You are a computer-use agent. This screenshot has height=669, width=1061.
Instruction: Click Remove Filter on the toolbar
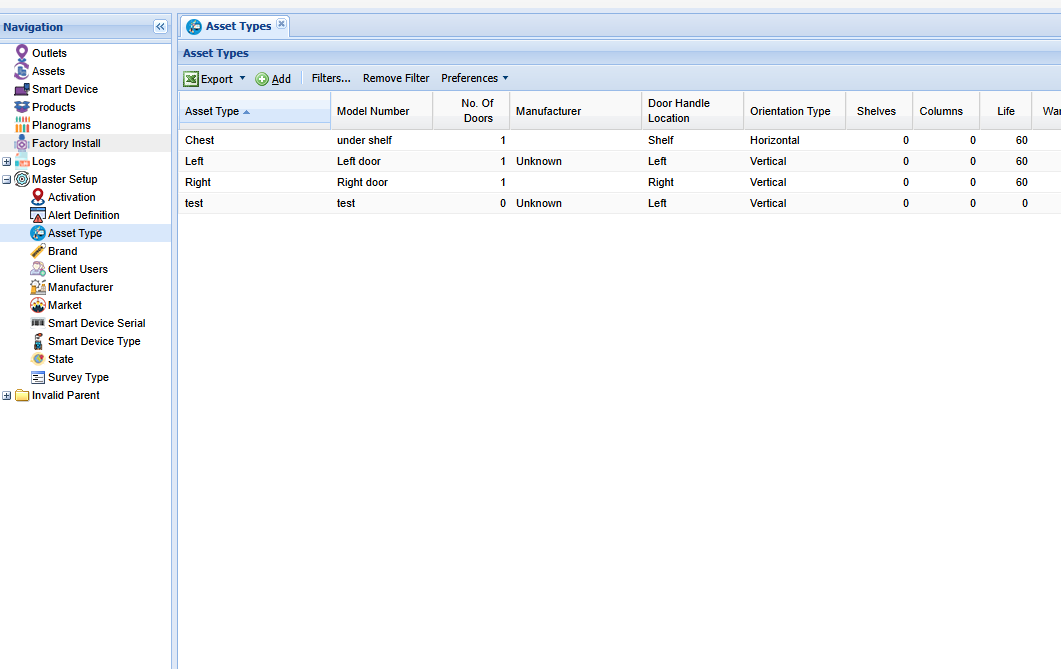[394, 78]
